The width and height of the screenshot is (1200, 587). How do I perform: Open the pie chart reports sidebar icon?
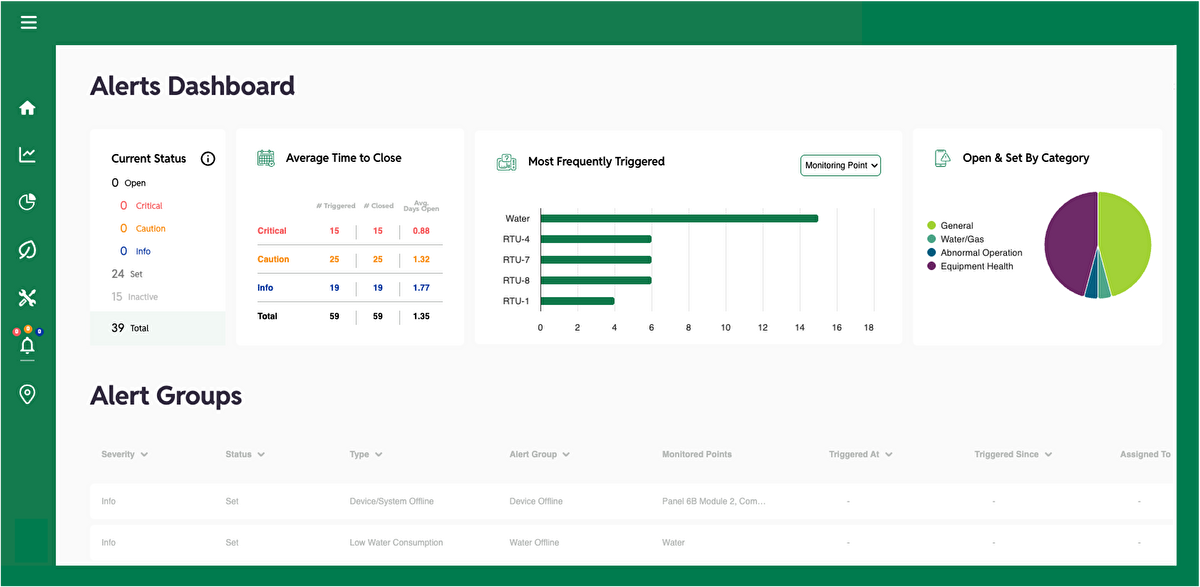click(27, 202)
